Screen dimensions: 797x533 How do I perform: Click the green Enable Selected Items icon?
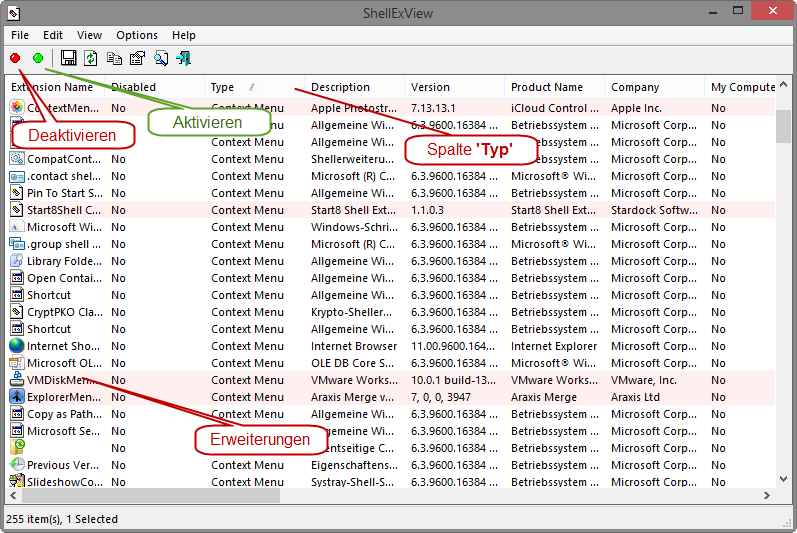point(38,59)
